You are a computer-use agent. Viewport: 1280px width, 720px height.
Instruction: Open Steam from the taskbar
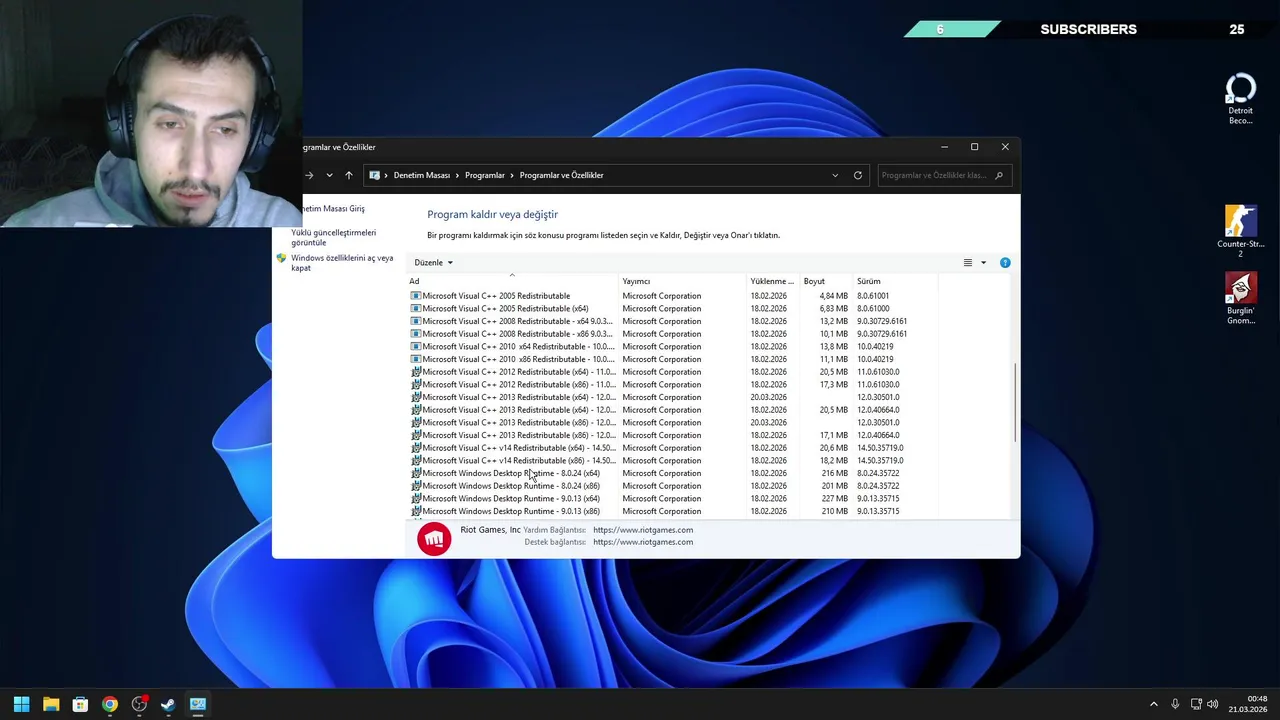168,704
